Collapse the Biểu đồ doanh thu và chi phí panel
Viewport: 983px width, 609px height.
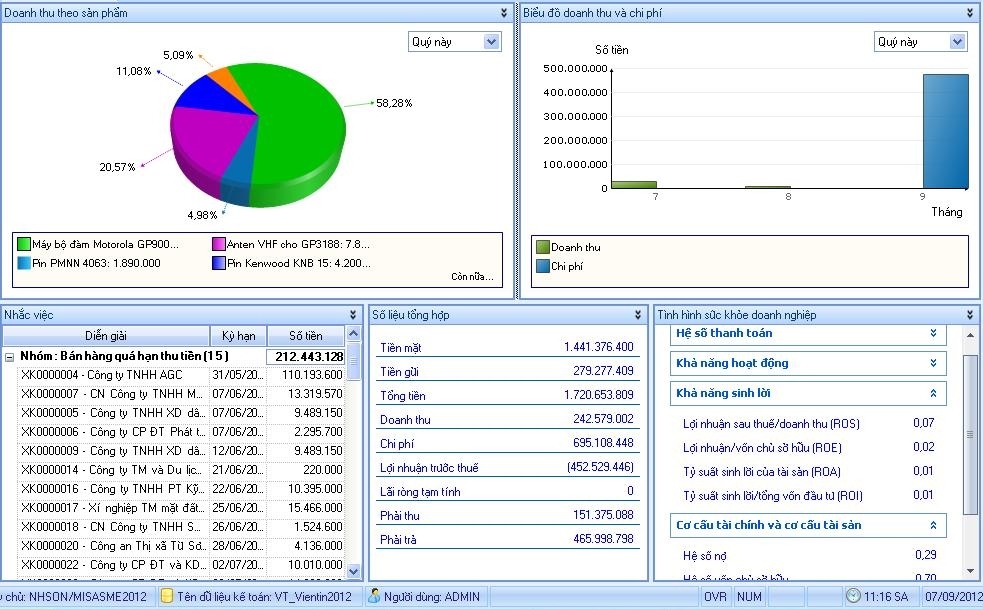click(970, 13)
